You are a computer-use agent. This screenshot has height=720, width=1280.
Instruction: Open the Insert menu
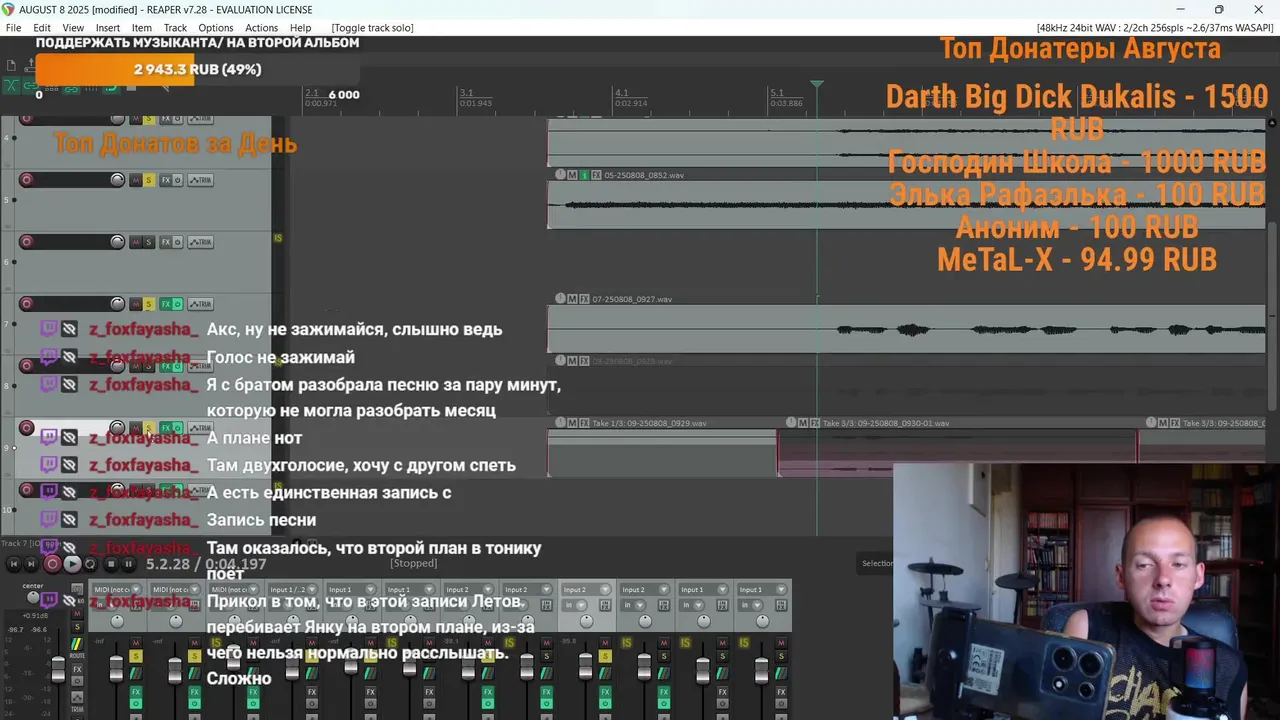[107, 28]
